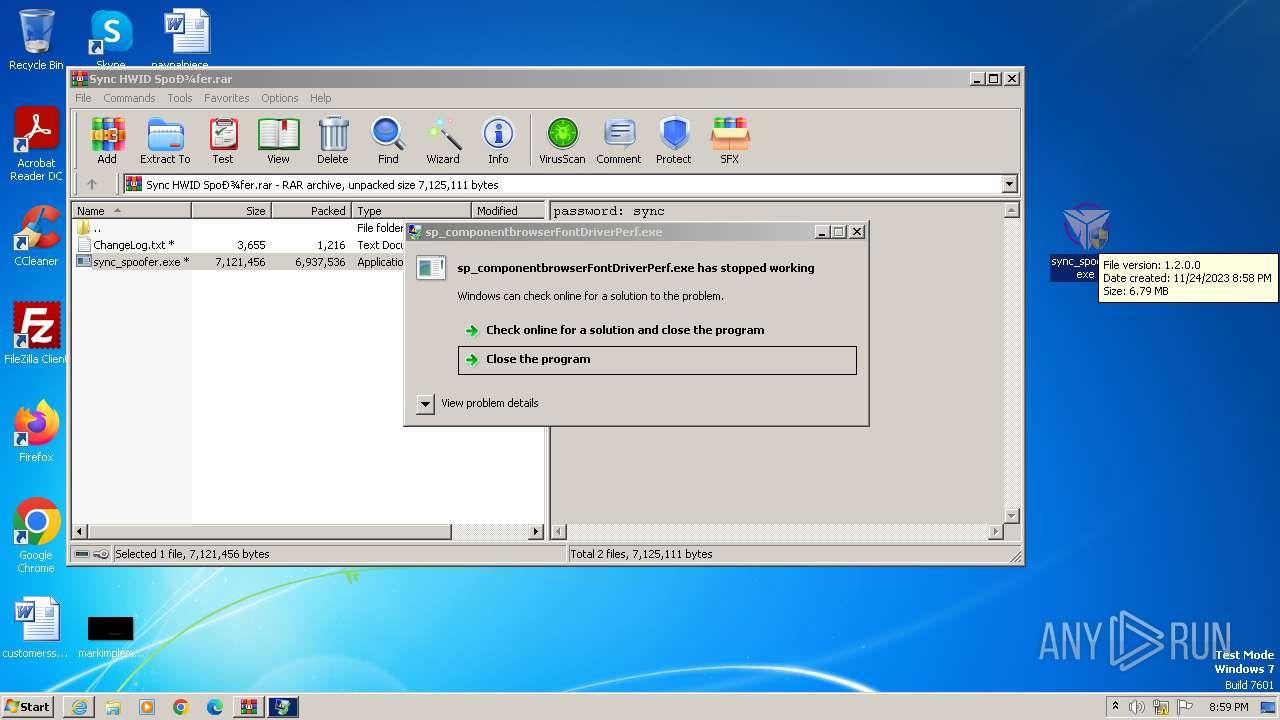This screenshot has width=1280, height=720.
Task: Open Edge browser from taskbar
Action: coord(215,707)
